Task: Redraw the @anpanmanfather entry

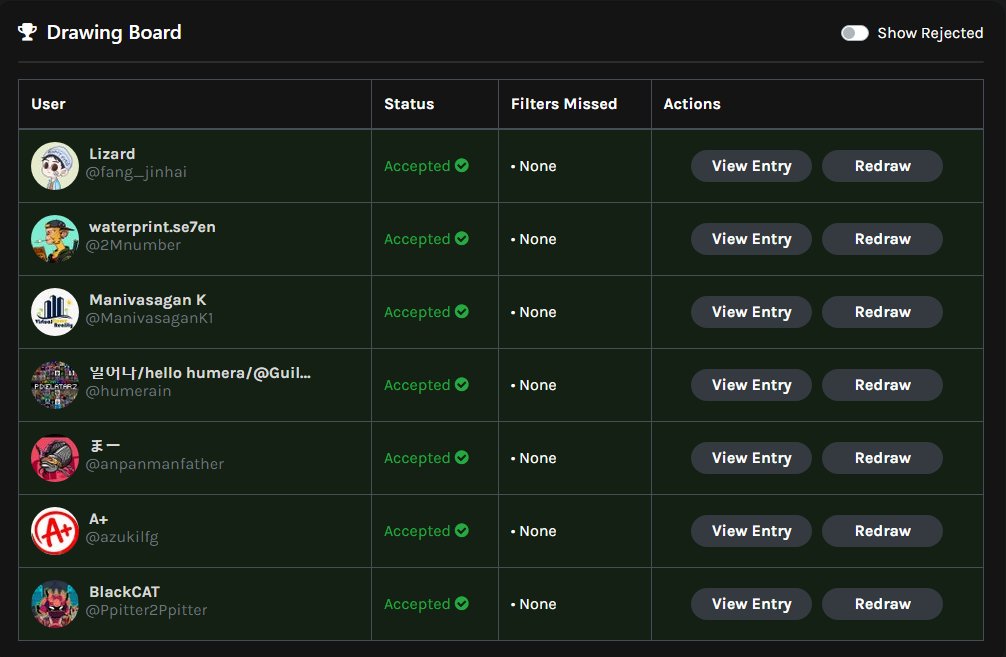Action: 882,458
